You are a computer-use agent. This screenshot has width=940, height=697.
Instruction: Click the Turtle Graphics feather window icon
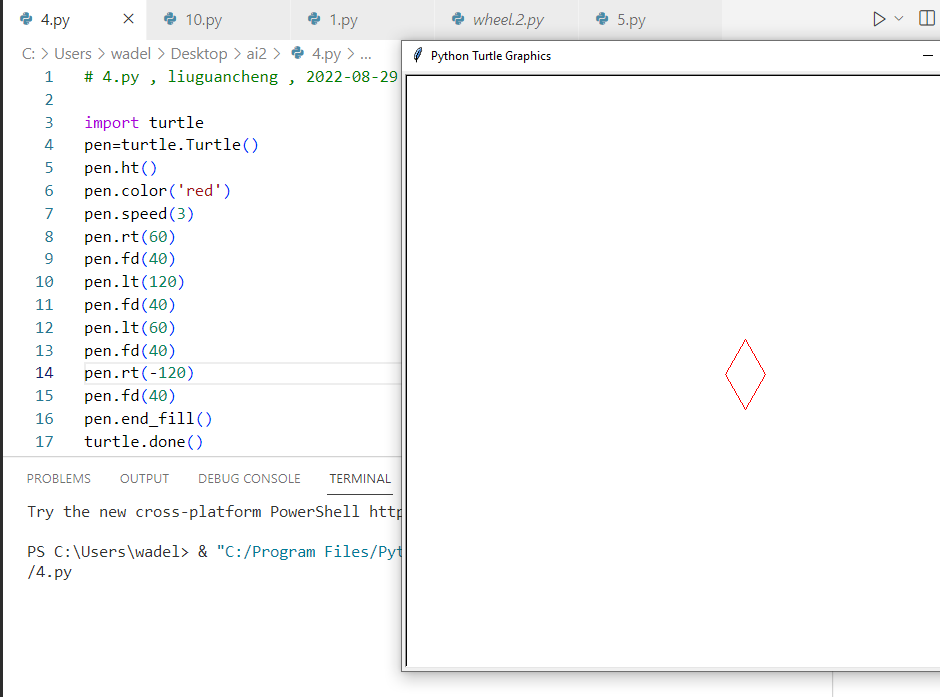(x=418, y=56)
